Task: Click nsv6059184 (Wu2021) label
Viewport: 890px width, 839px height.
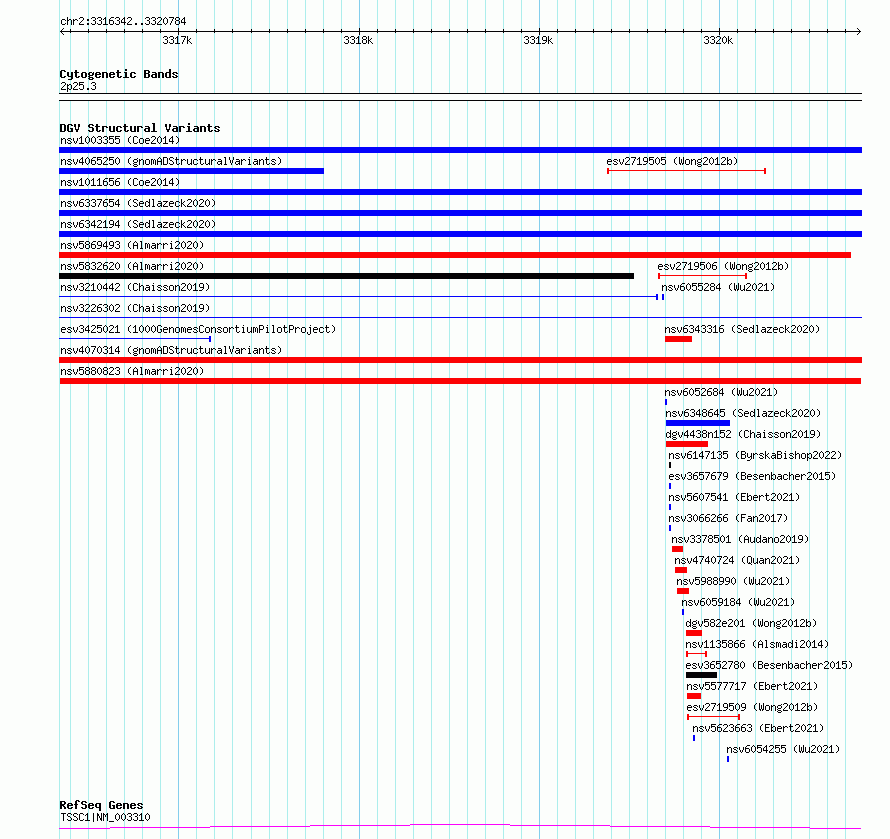Action: point(738,602)
